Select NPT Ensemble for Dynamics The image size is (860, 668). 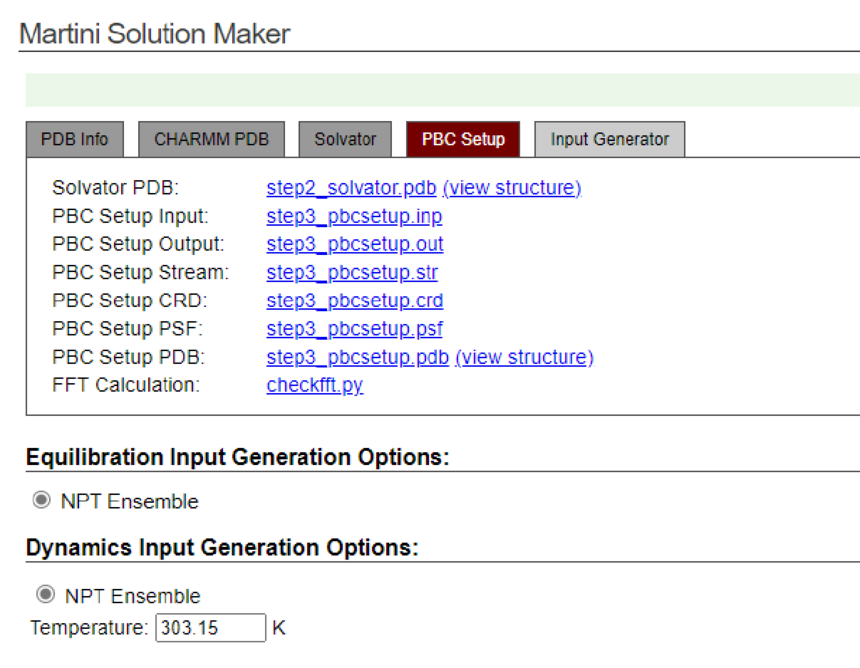click(x=45, y=596)
